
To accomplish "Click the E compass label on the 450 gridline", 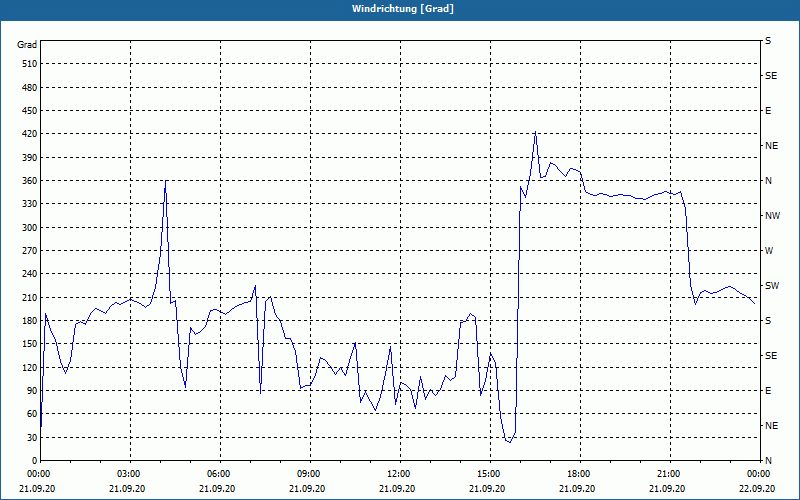I will [x=768, y=111].
